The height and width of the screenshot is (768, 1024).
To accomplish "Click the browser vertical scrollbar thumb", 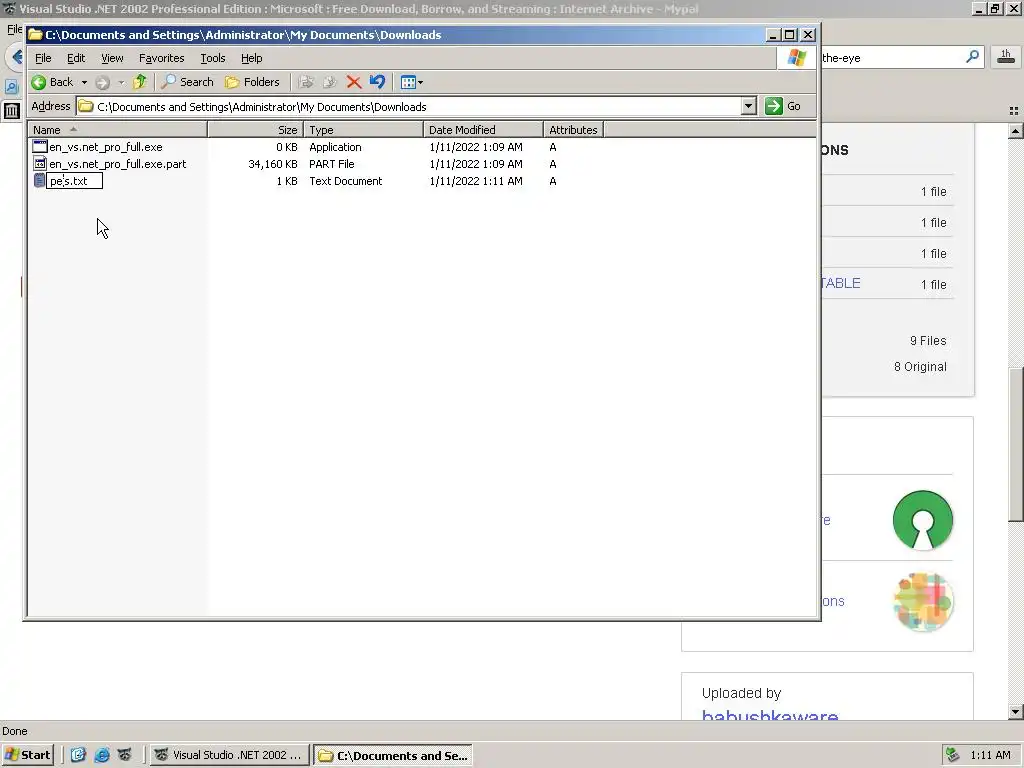I will click(1015, 444).
